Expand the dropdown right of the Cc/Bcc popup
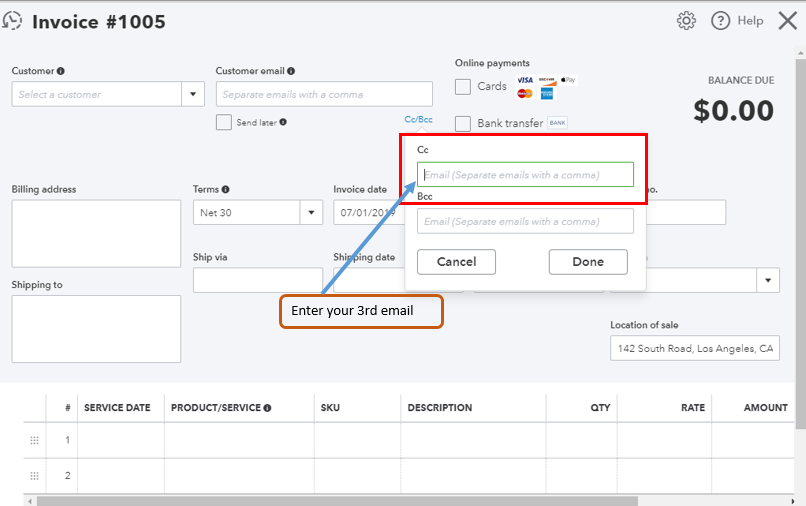This screenshot has height=506, width=806. click(x=768, y=280)
